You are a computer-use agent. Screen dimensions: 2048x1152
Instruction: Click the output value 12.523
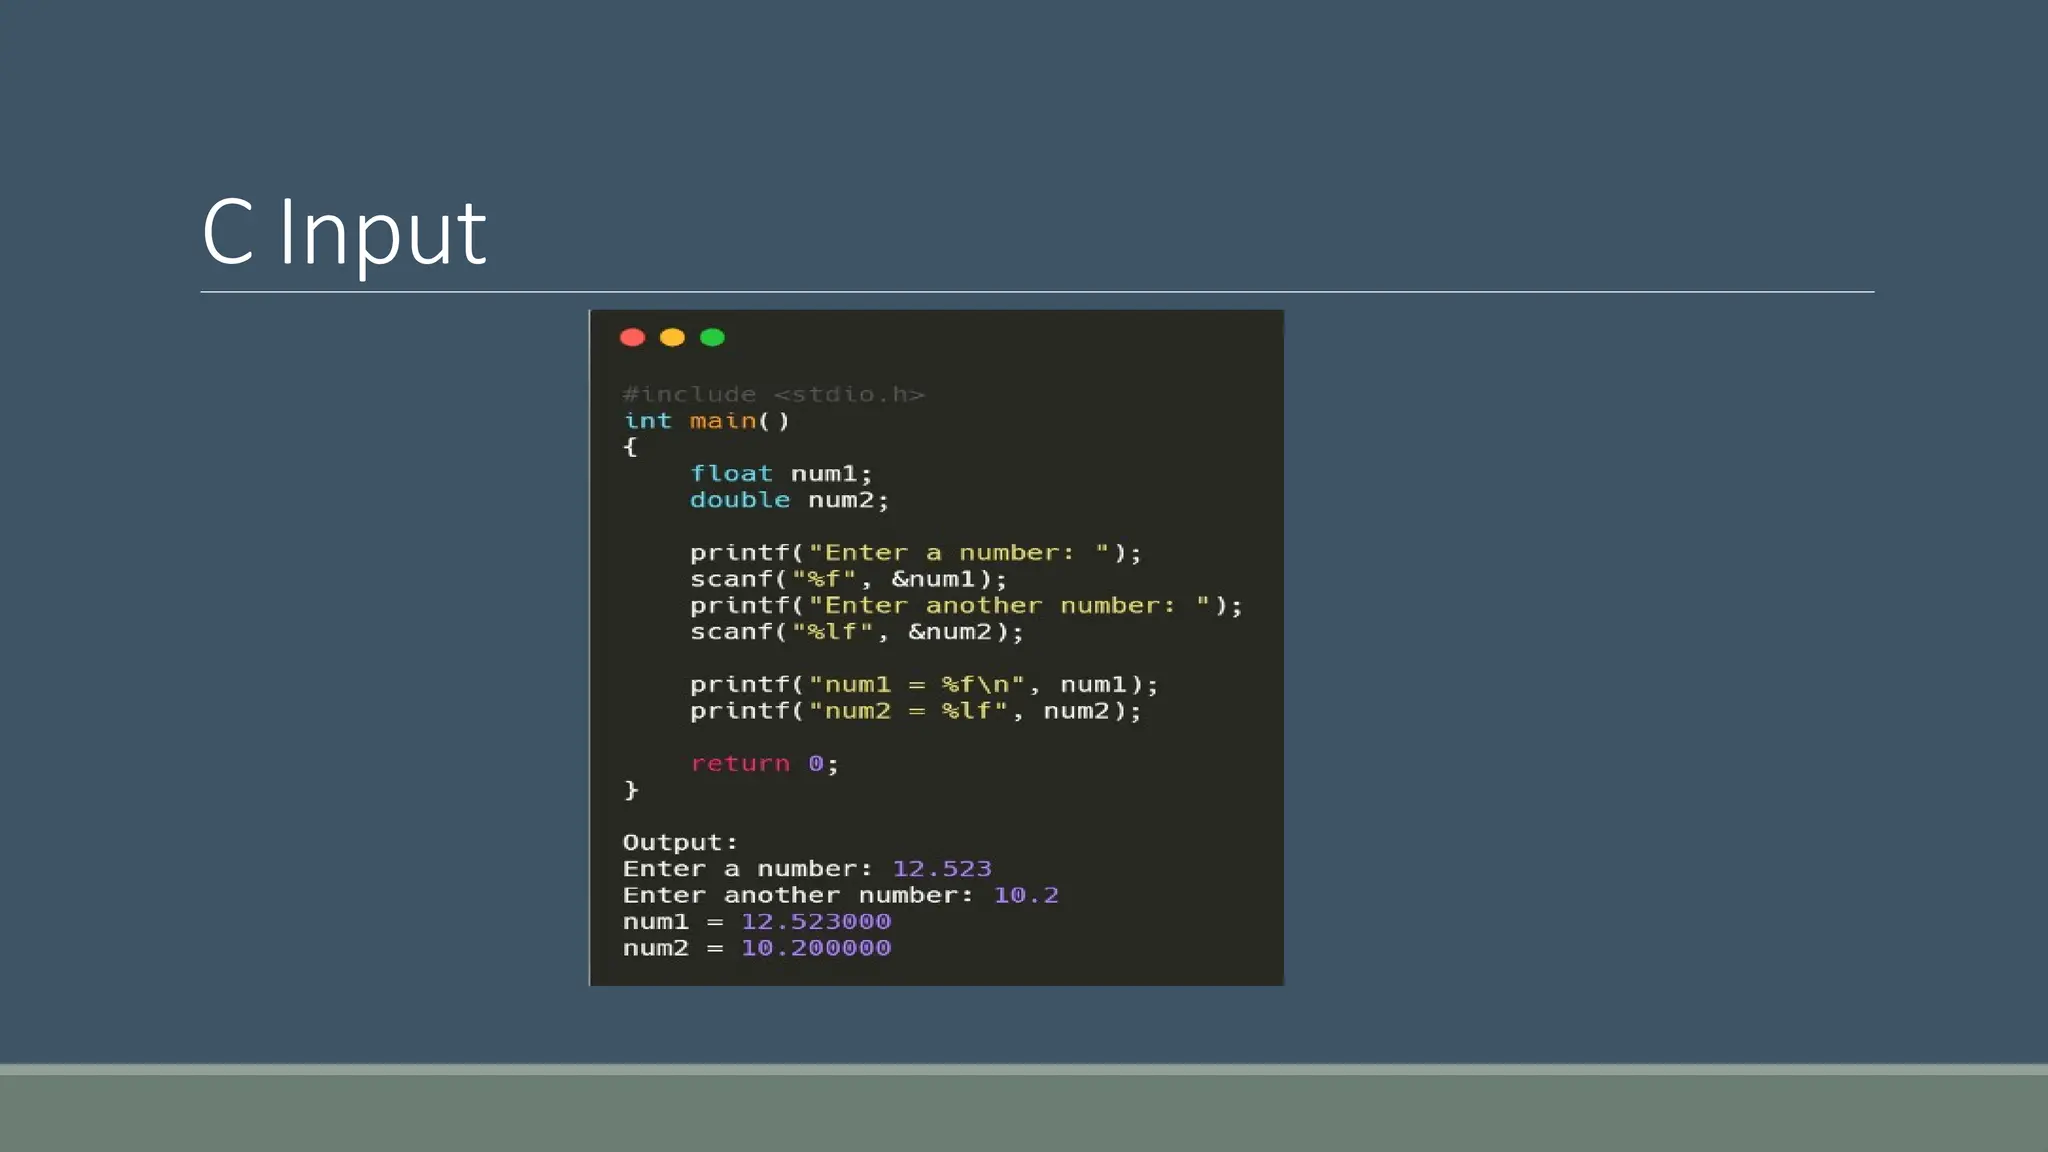[942, 868]
